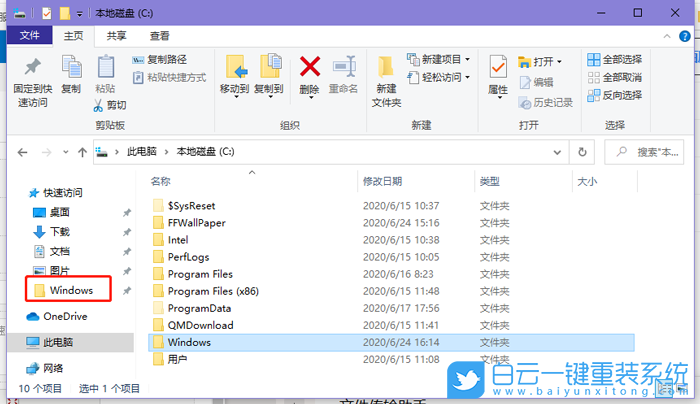This screenshot has height=404, width=700.
Task: Go forward with right arrow
Action: point(46,153)
